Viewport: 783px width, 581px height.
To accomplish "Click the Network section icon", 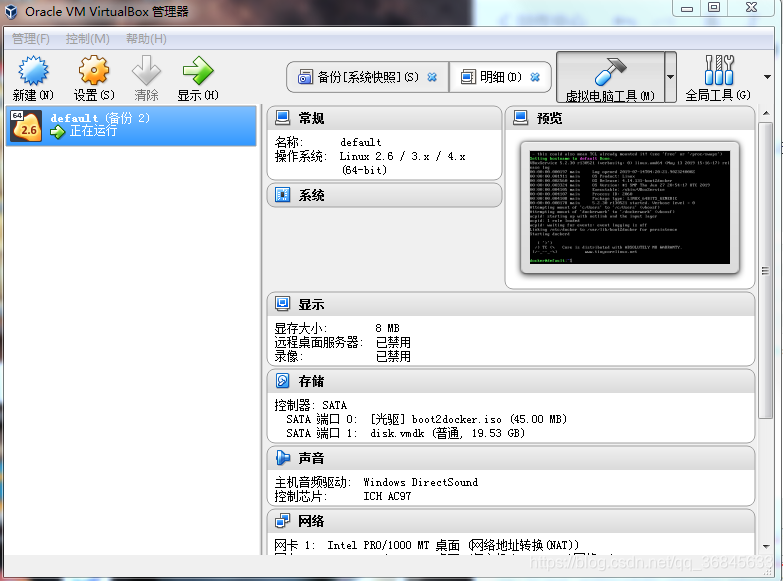I will tap(283, 521).
